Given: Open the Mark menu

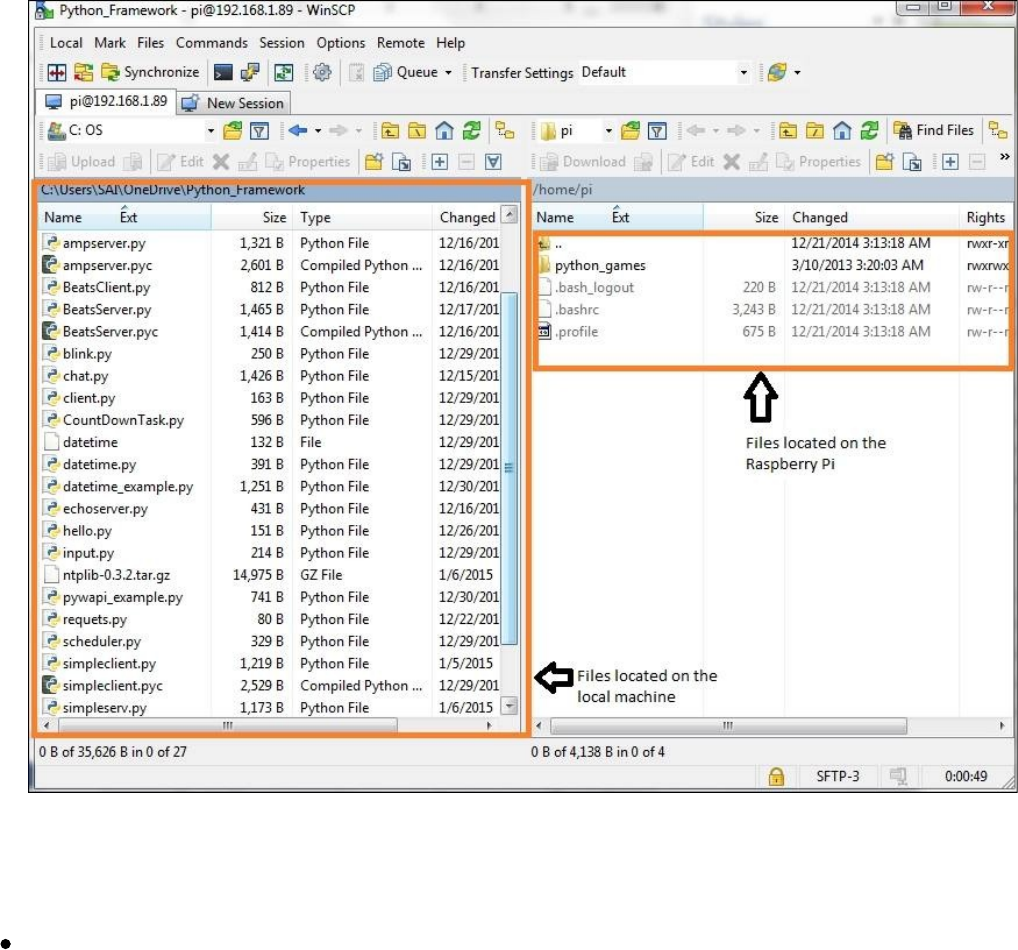Looking at the screenshot, I should 110,43.
